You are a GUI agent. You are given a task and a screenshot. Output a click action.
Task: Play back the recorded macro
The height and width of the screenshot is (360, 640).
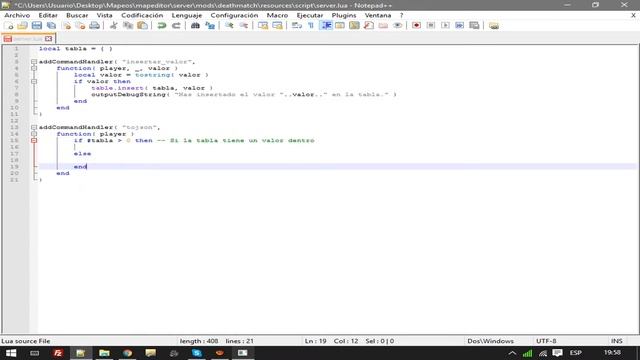445,26
